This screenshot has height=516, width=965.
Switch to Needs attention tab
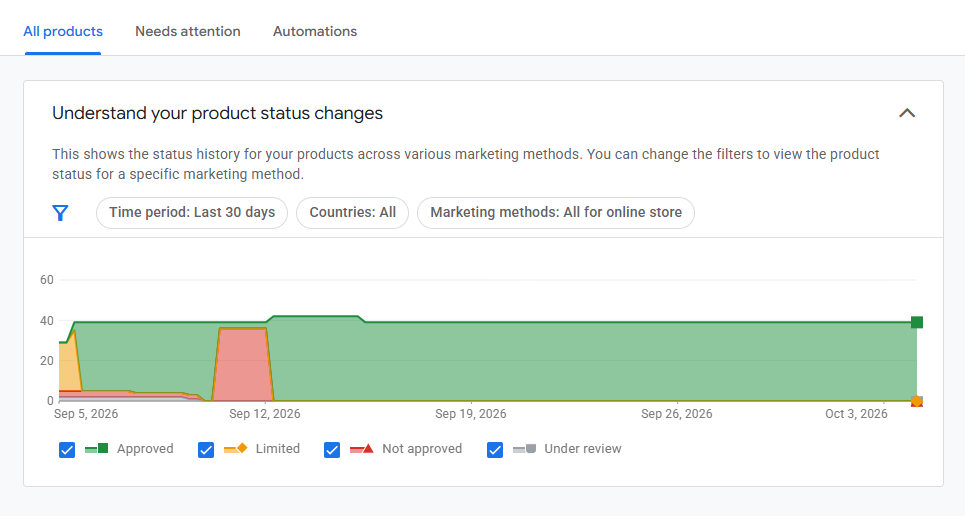pyautogui.click(x=188, y=31)
